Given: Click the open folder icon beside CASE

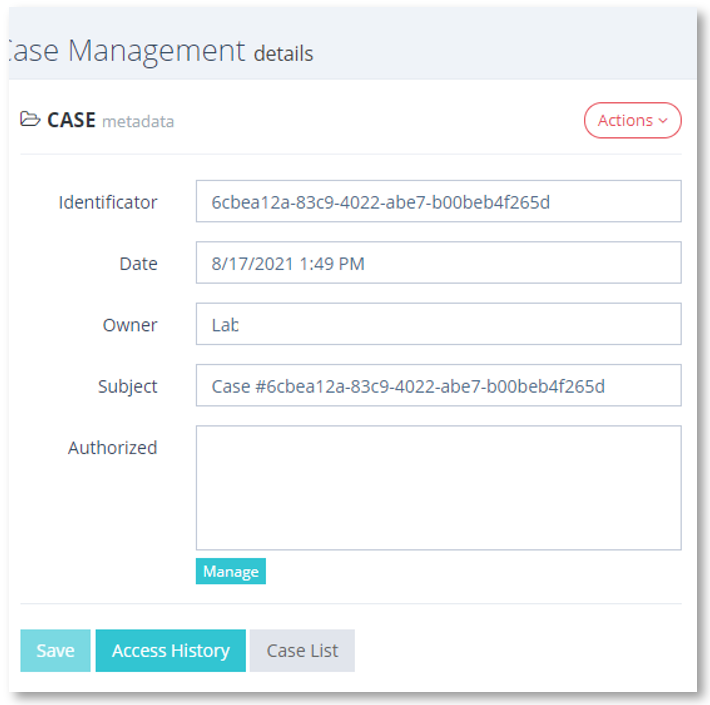Looking at the screenshot, I should (x=30, y=119).
